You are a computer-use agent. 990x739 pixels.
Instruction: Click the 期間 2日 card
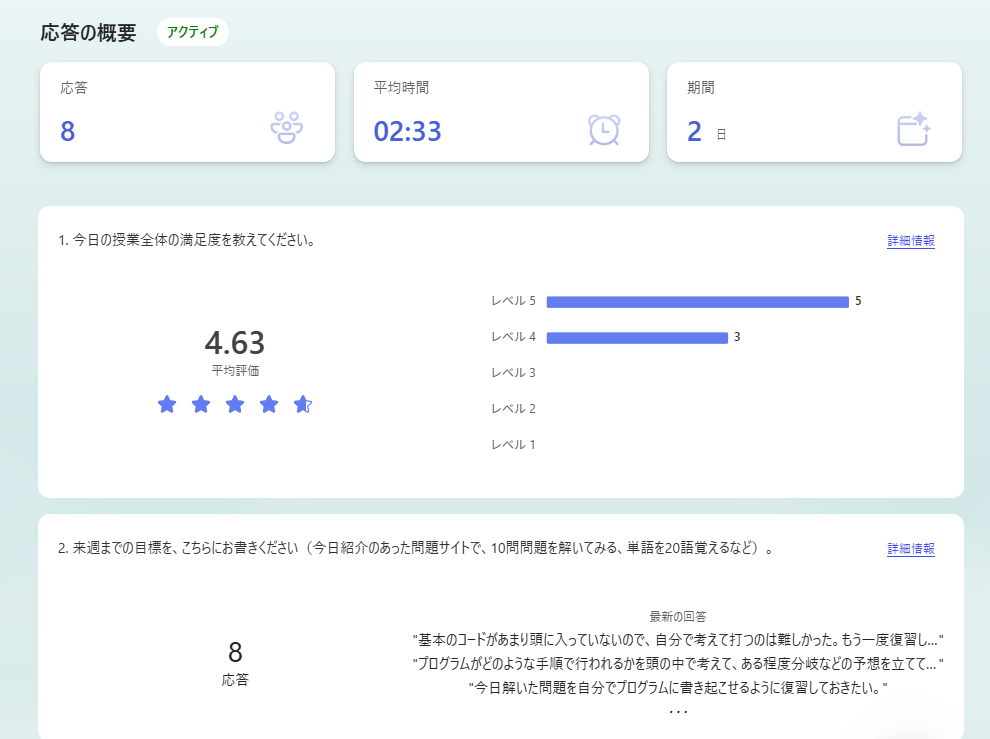(x=814, y=112)
